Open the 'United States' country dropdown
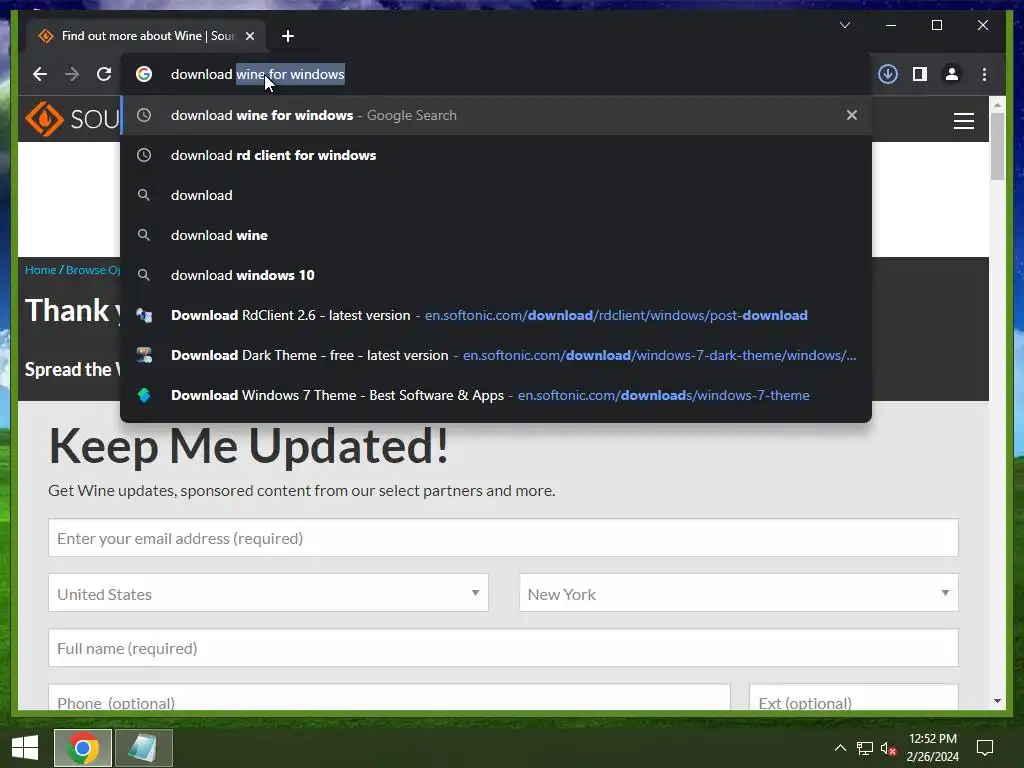Viewport: 1024px width, 768px height. [268, 593]
